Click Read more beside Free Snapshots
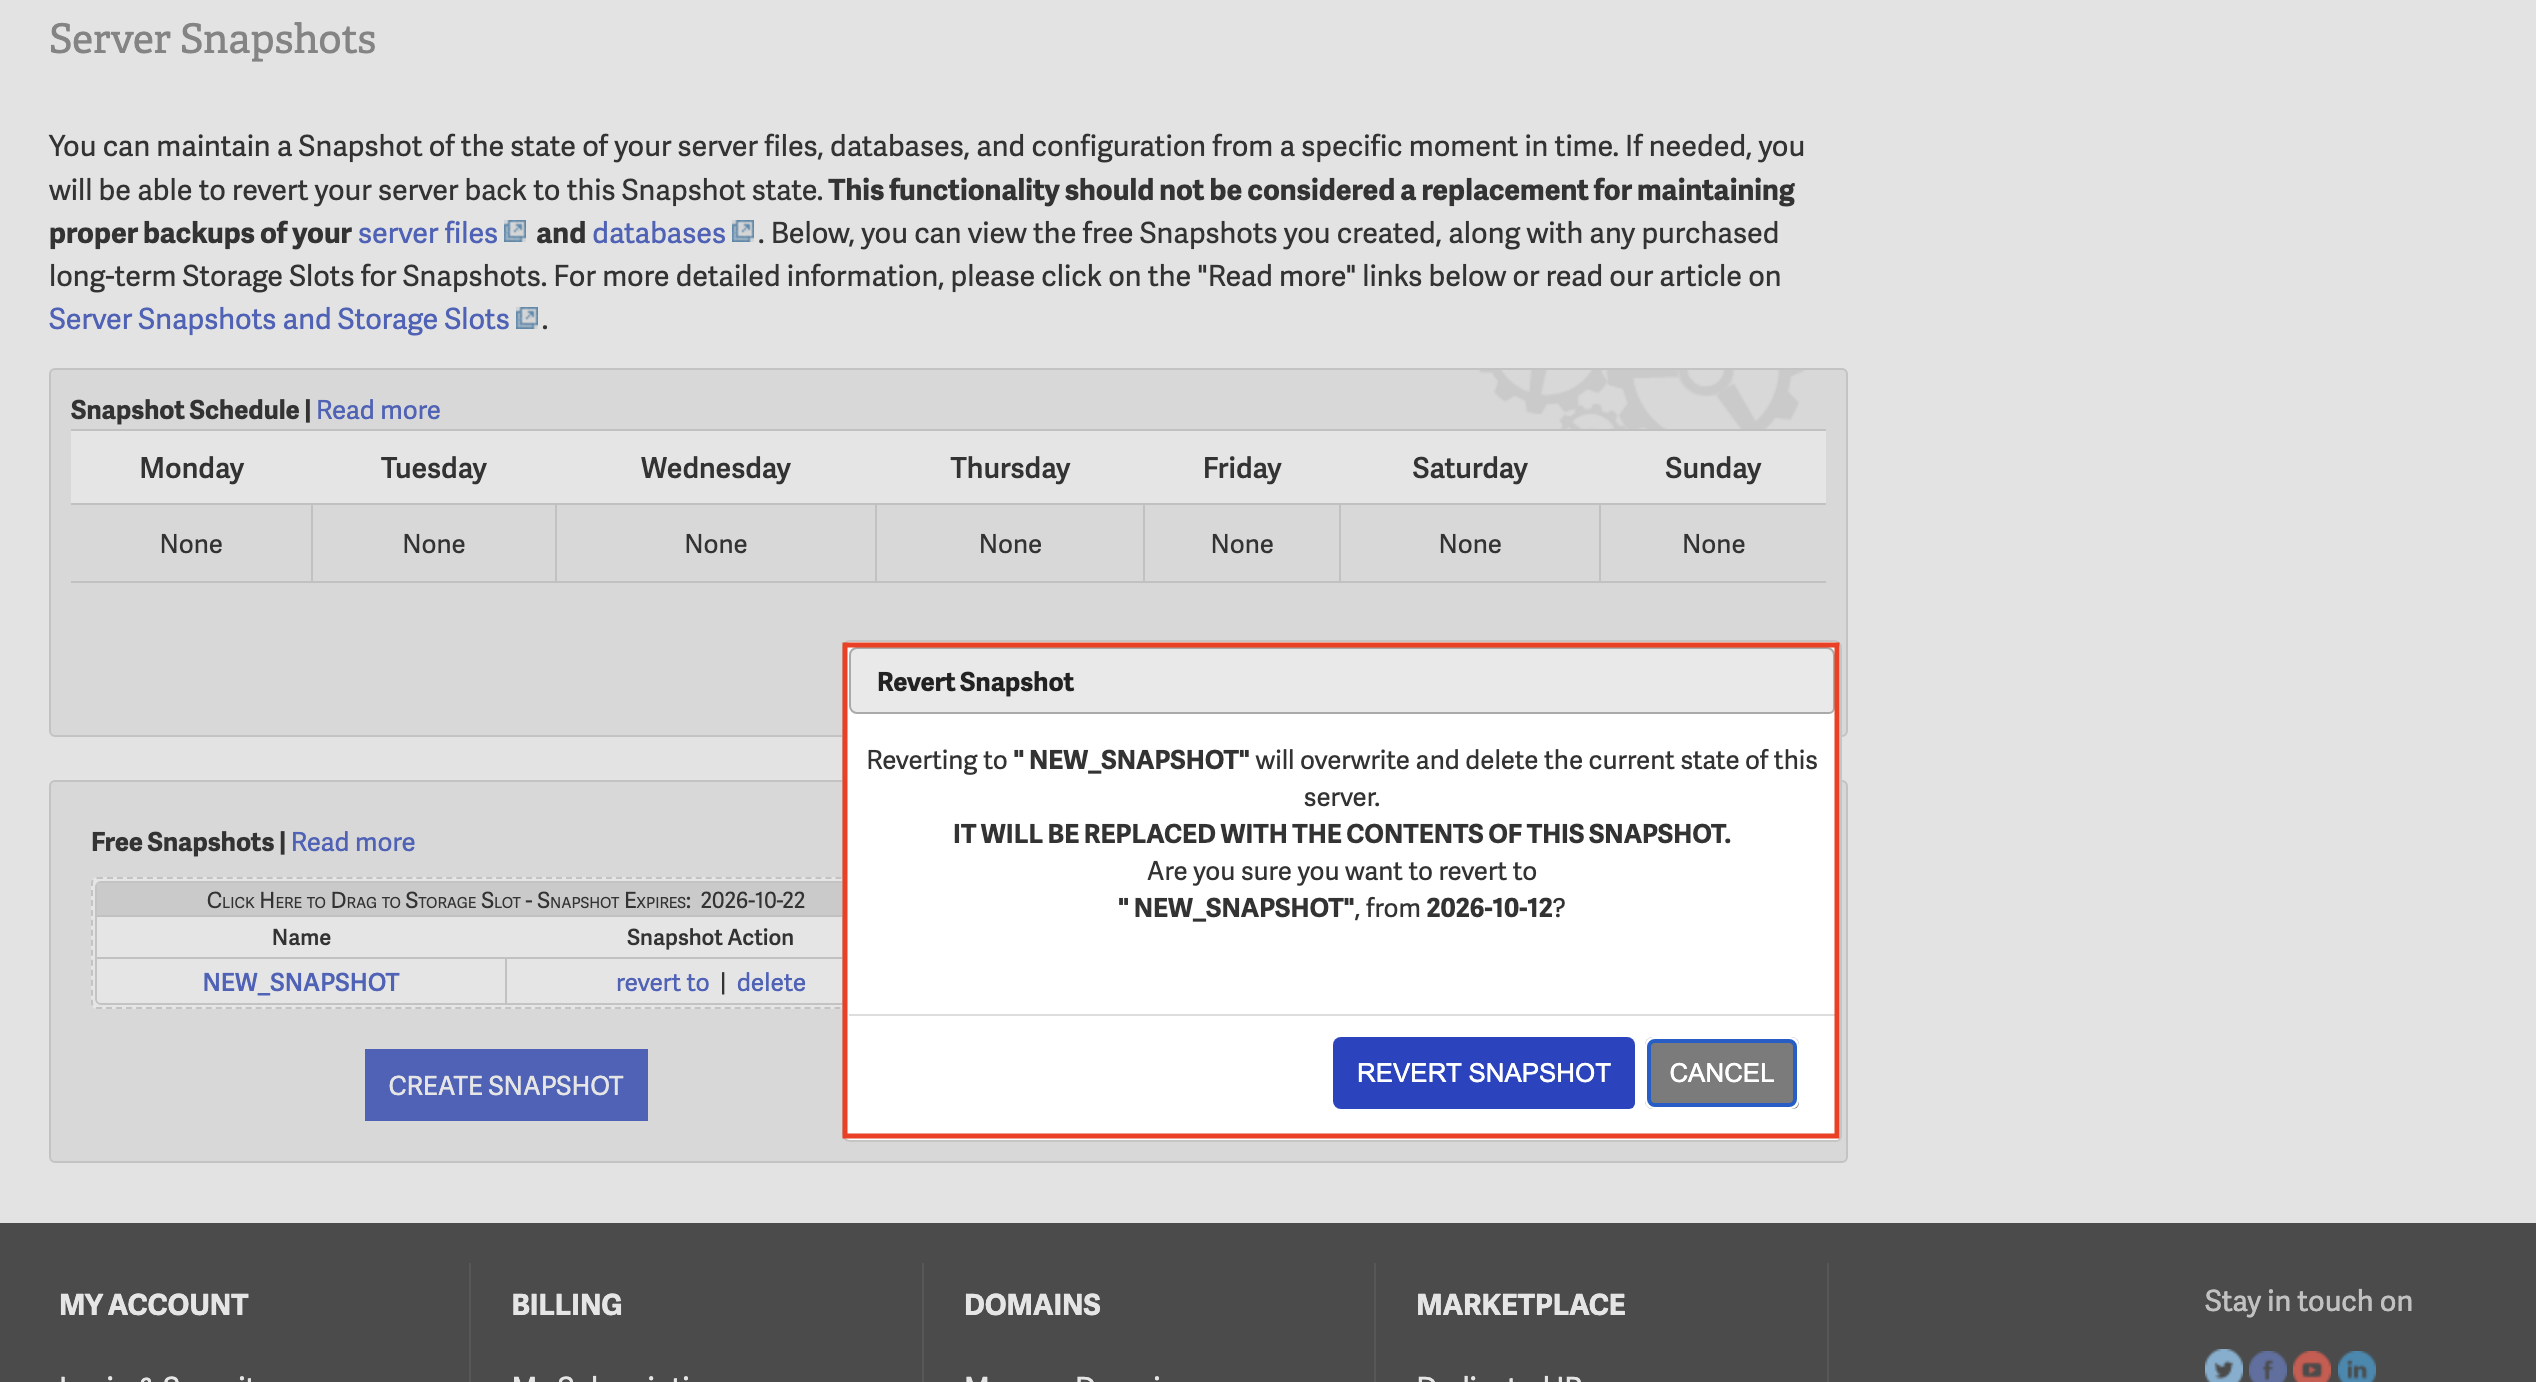This screenshot has width=2536, height=1382. (353, 842)
